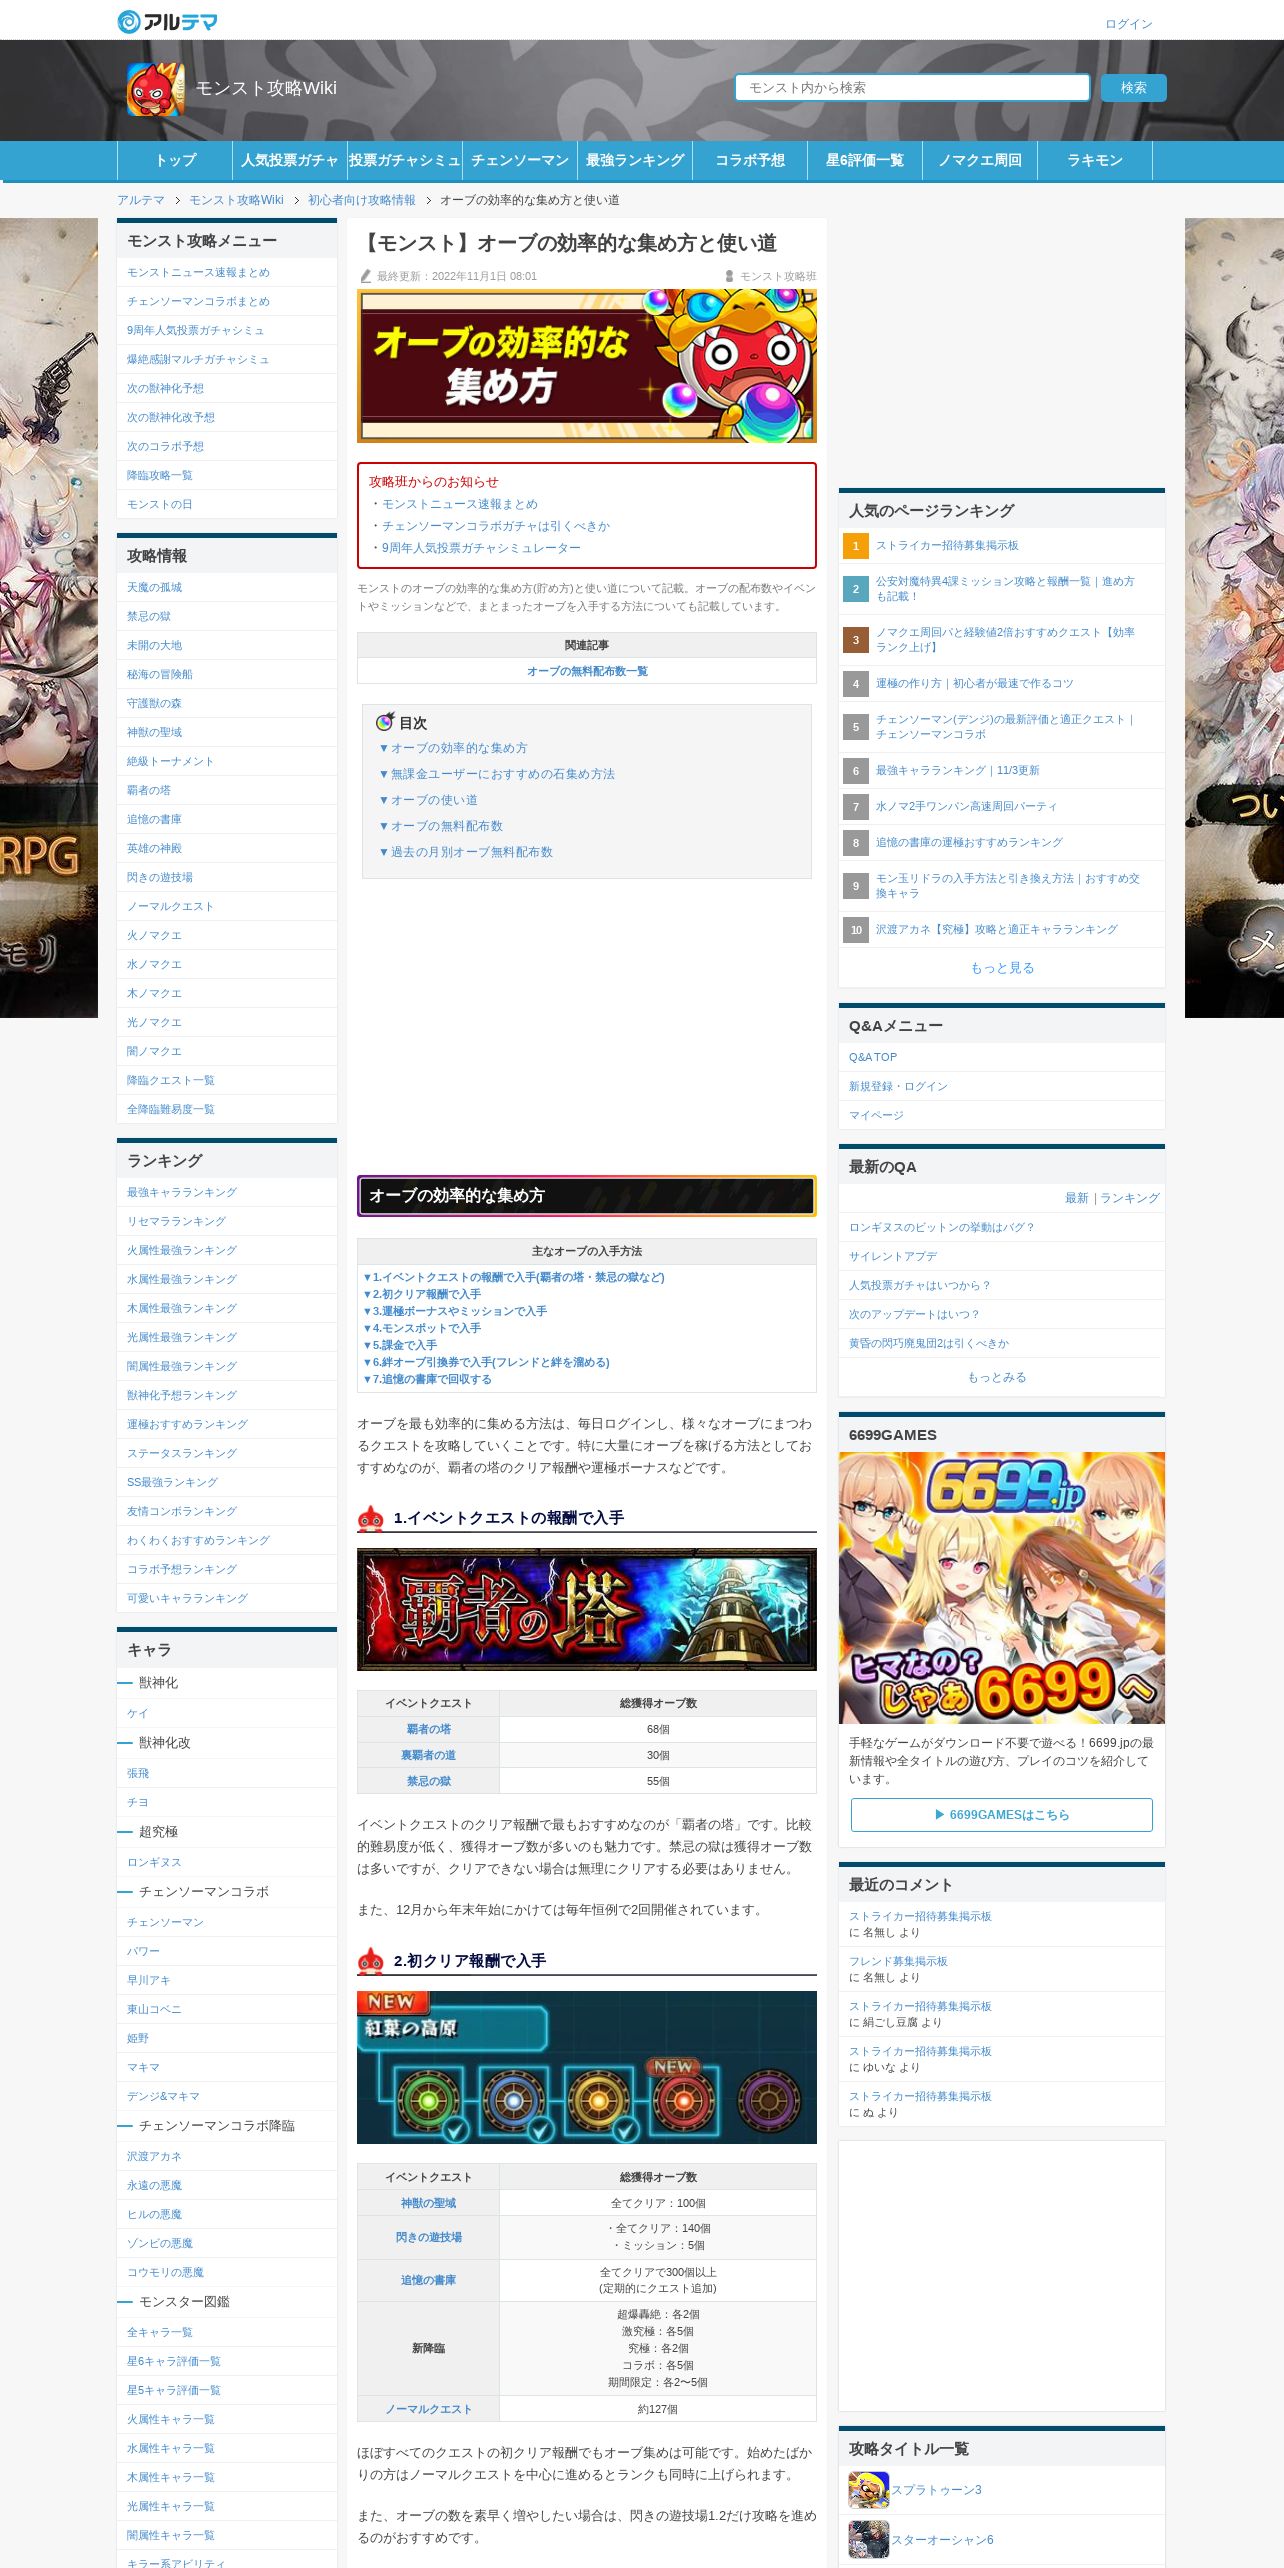Screen dimensions: 1284x2568
Task: Open the トップ navigation tab
Action: tap(175, 160)
